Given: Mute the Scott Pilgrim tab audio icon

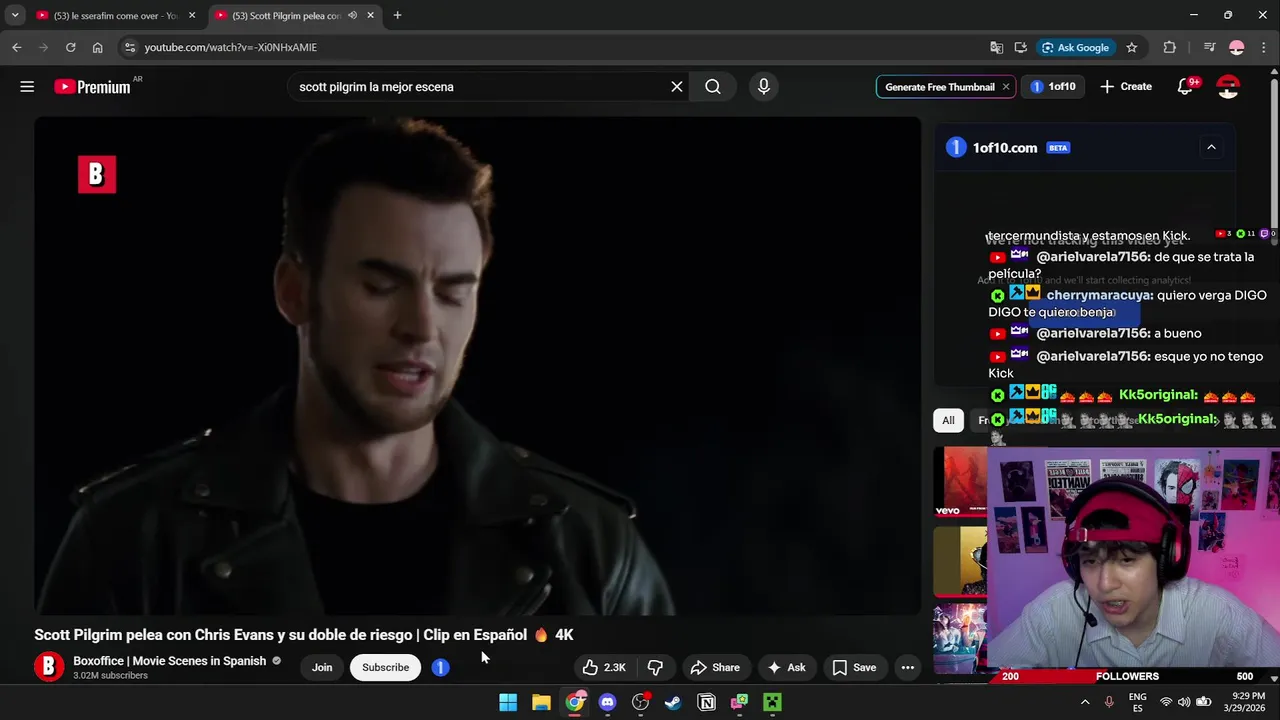Looking at the screenshot, I should (x=353, y=15).
